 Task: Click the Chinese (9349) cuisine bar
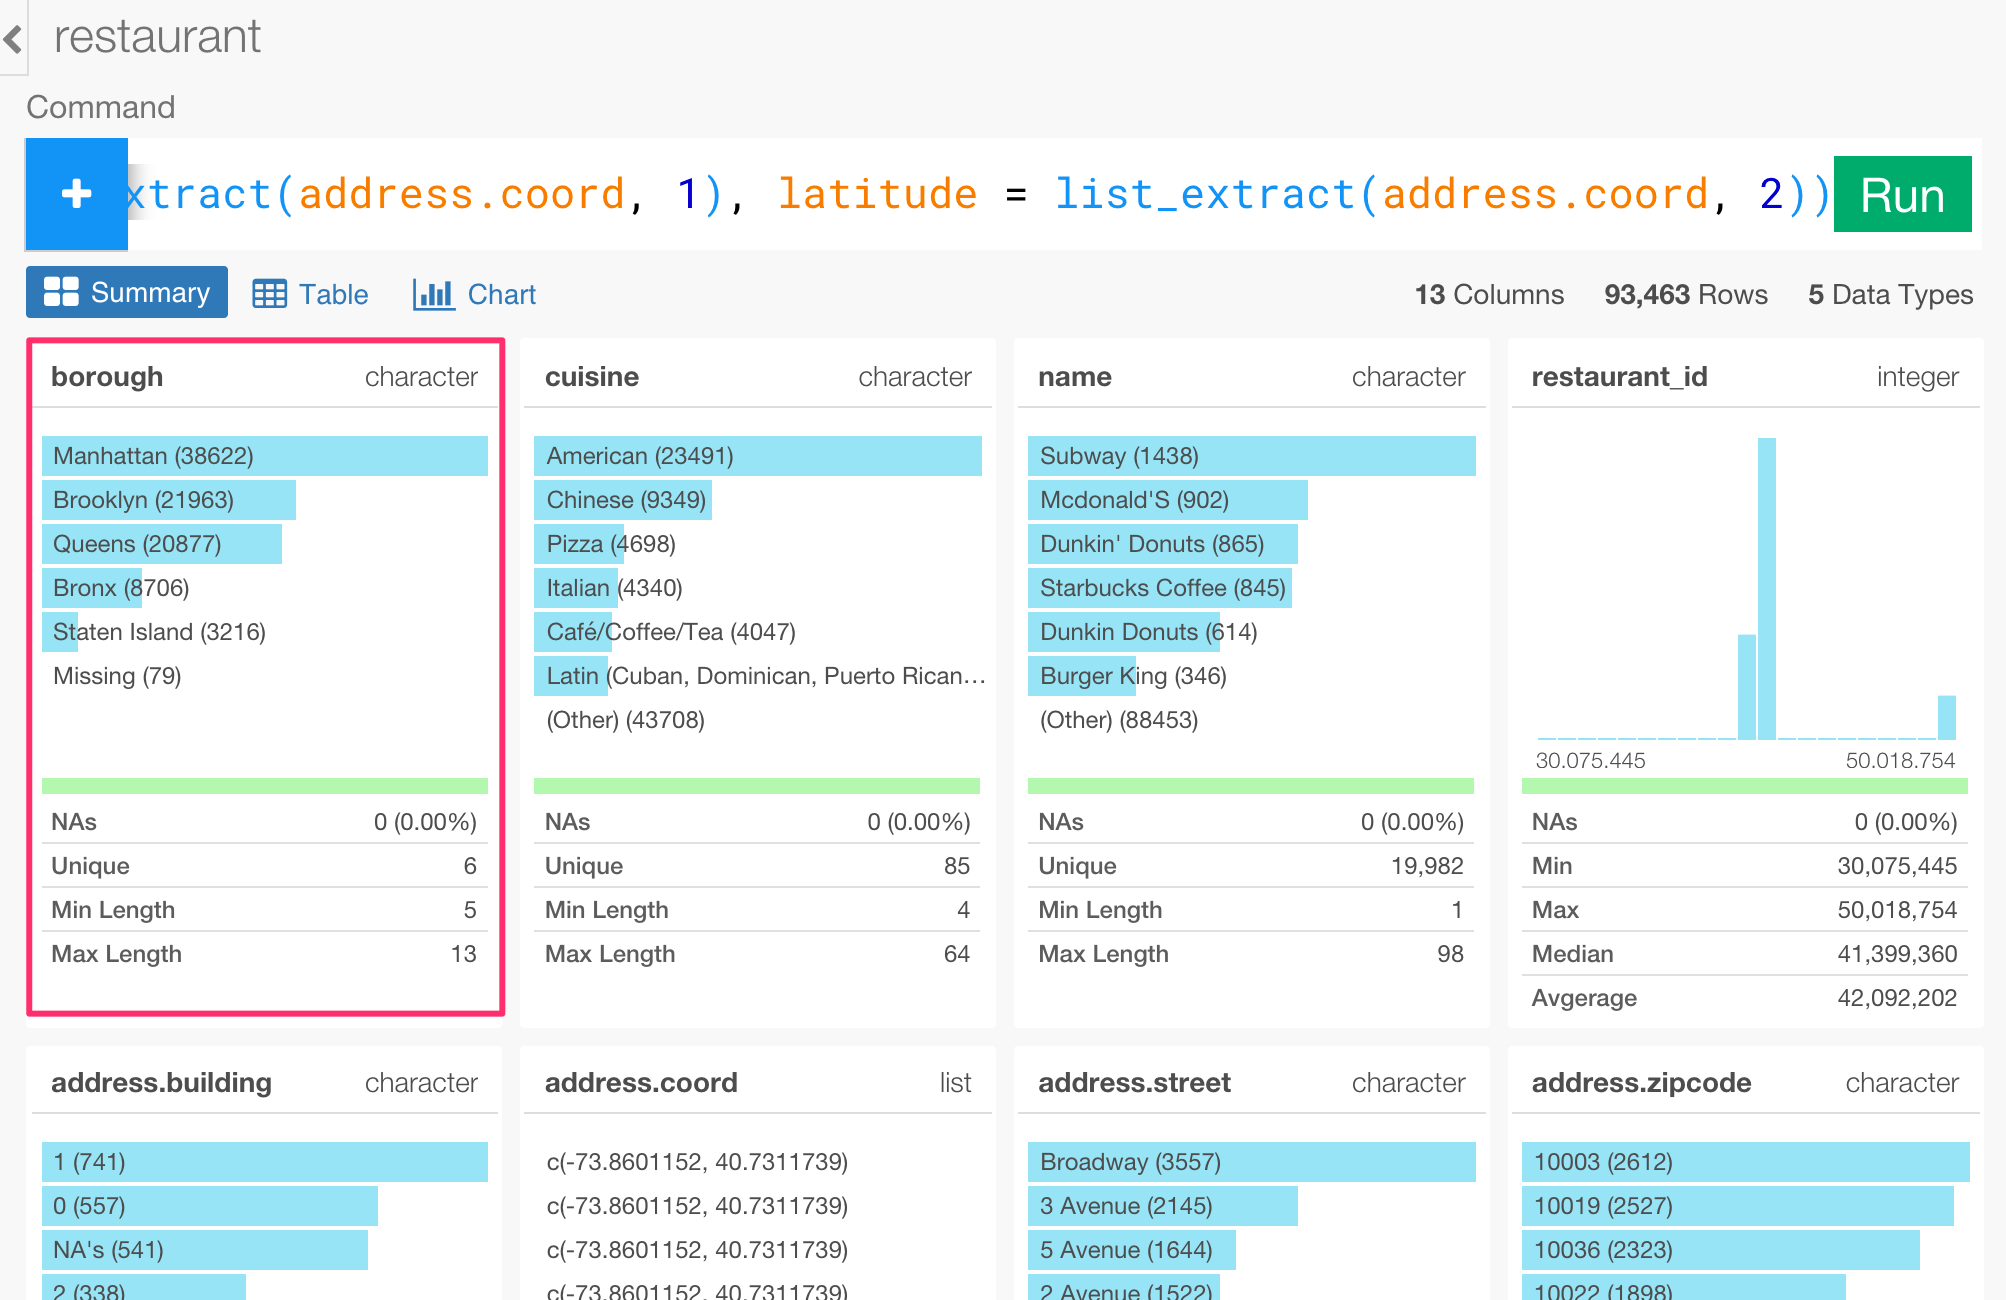point(623,500)
